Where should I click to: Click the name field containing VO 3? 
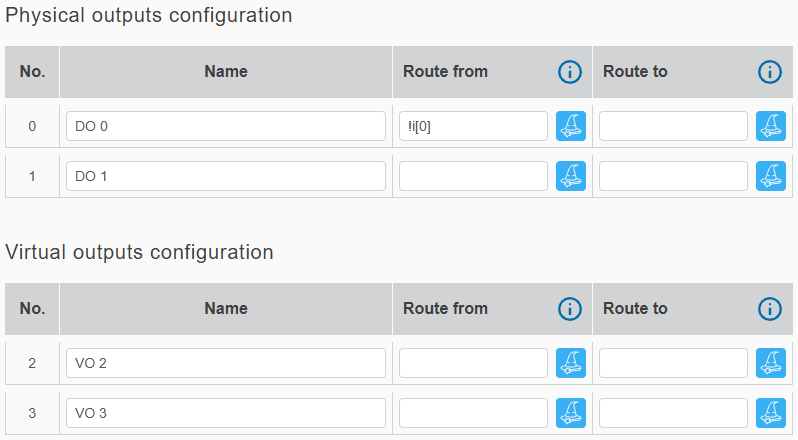coord(225,413)
